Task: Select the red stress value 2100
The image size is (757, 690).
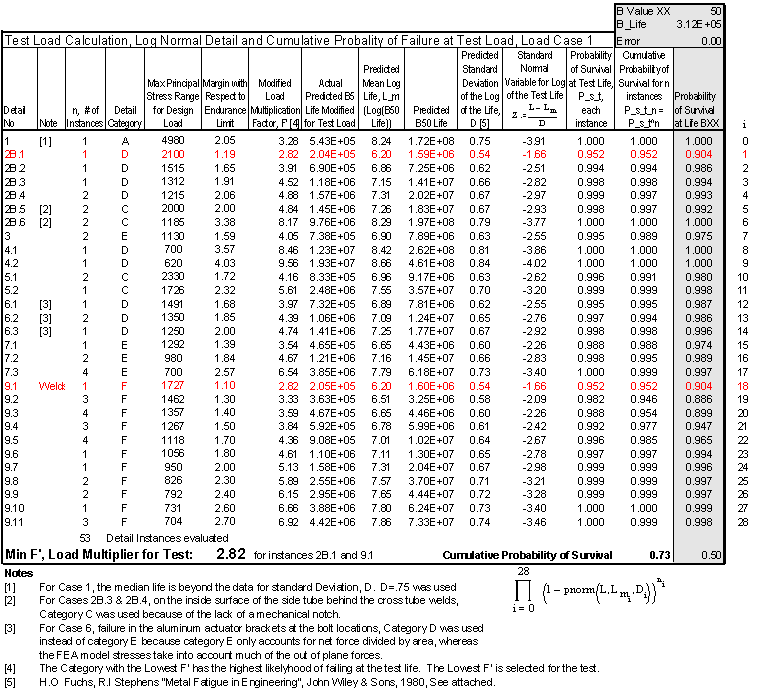Action: 173,154
